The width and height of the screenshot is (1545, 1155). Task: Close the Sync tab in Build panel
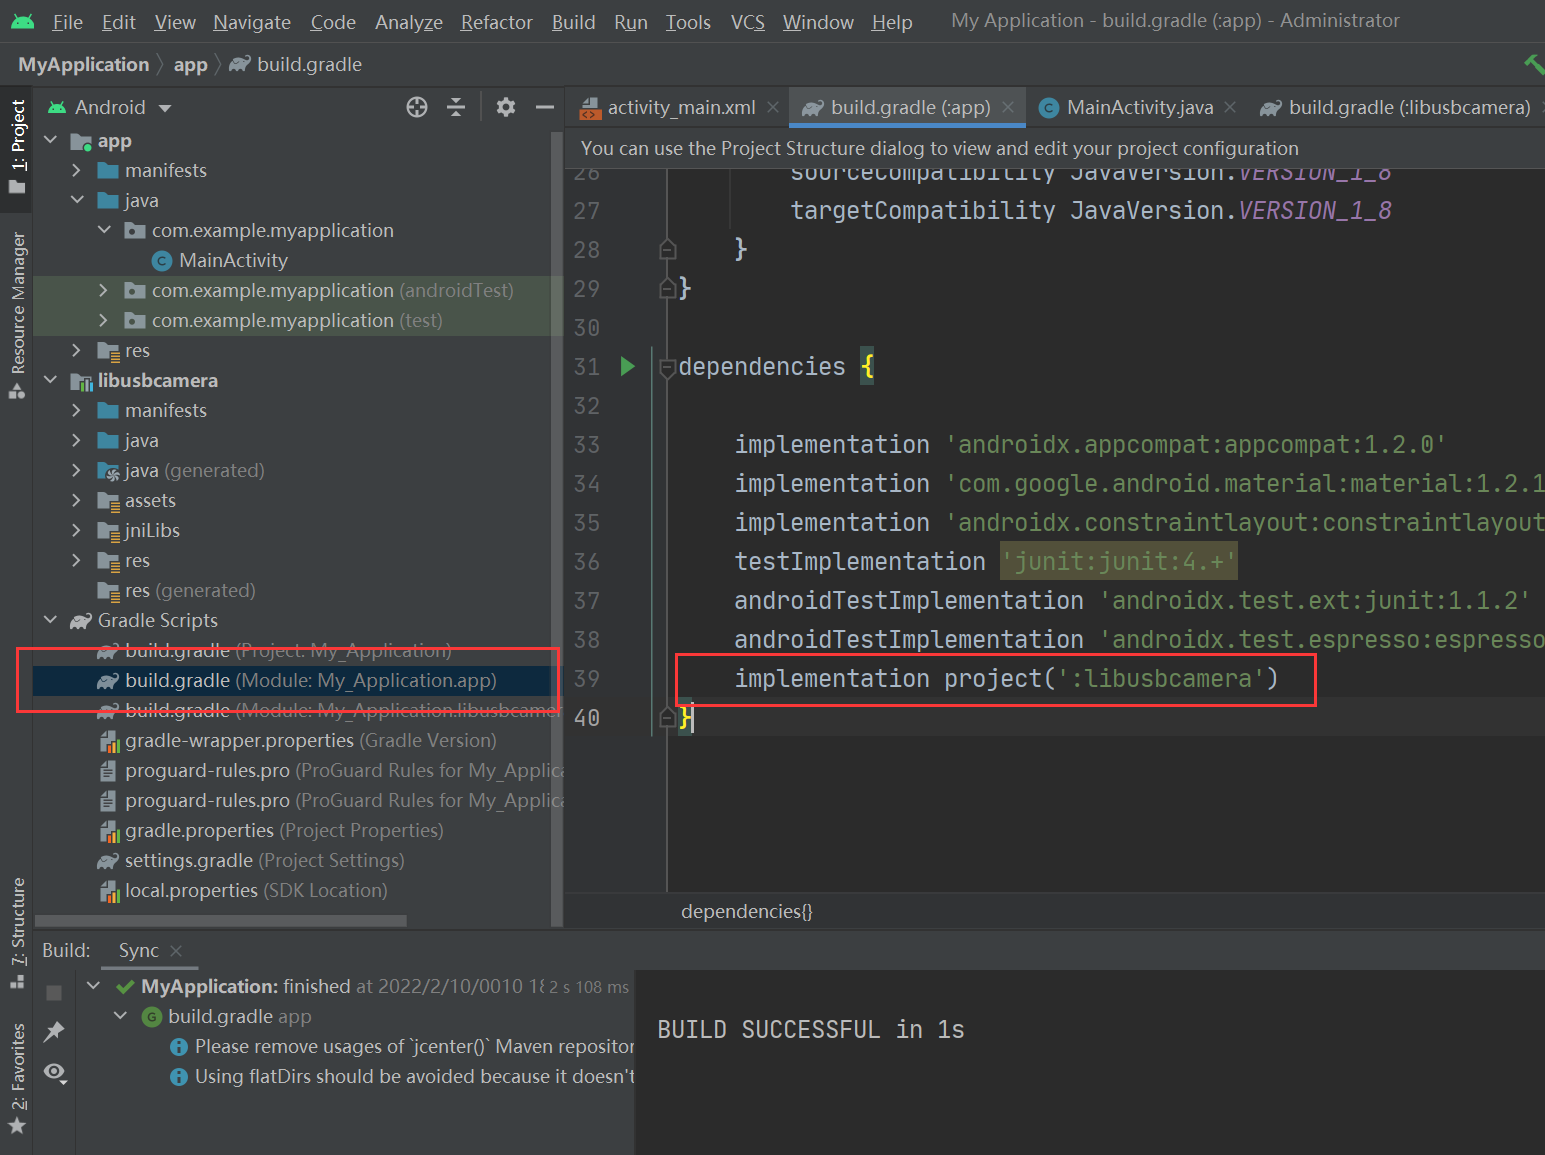pyautogui.click(x=176, y=951)
